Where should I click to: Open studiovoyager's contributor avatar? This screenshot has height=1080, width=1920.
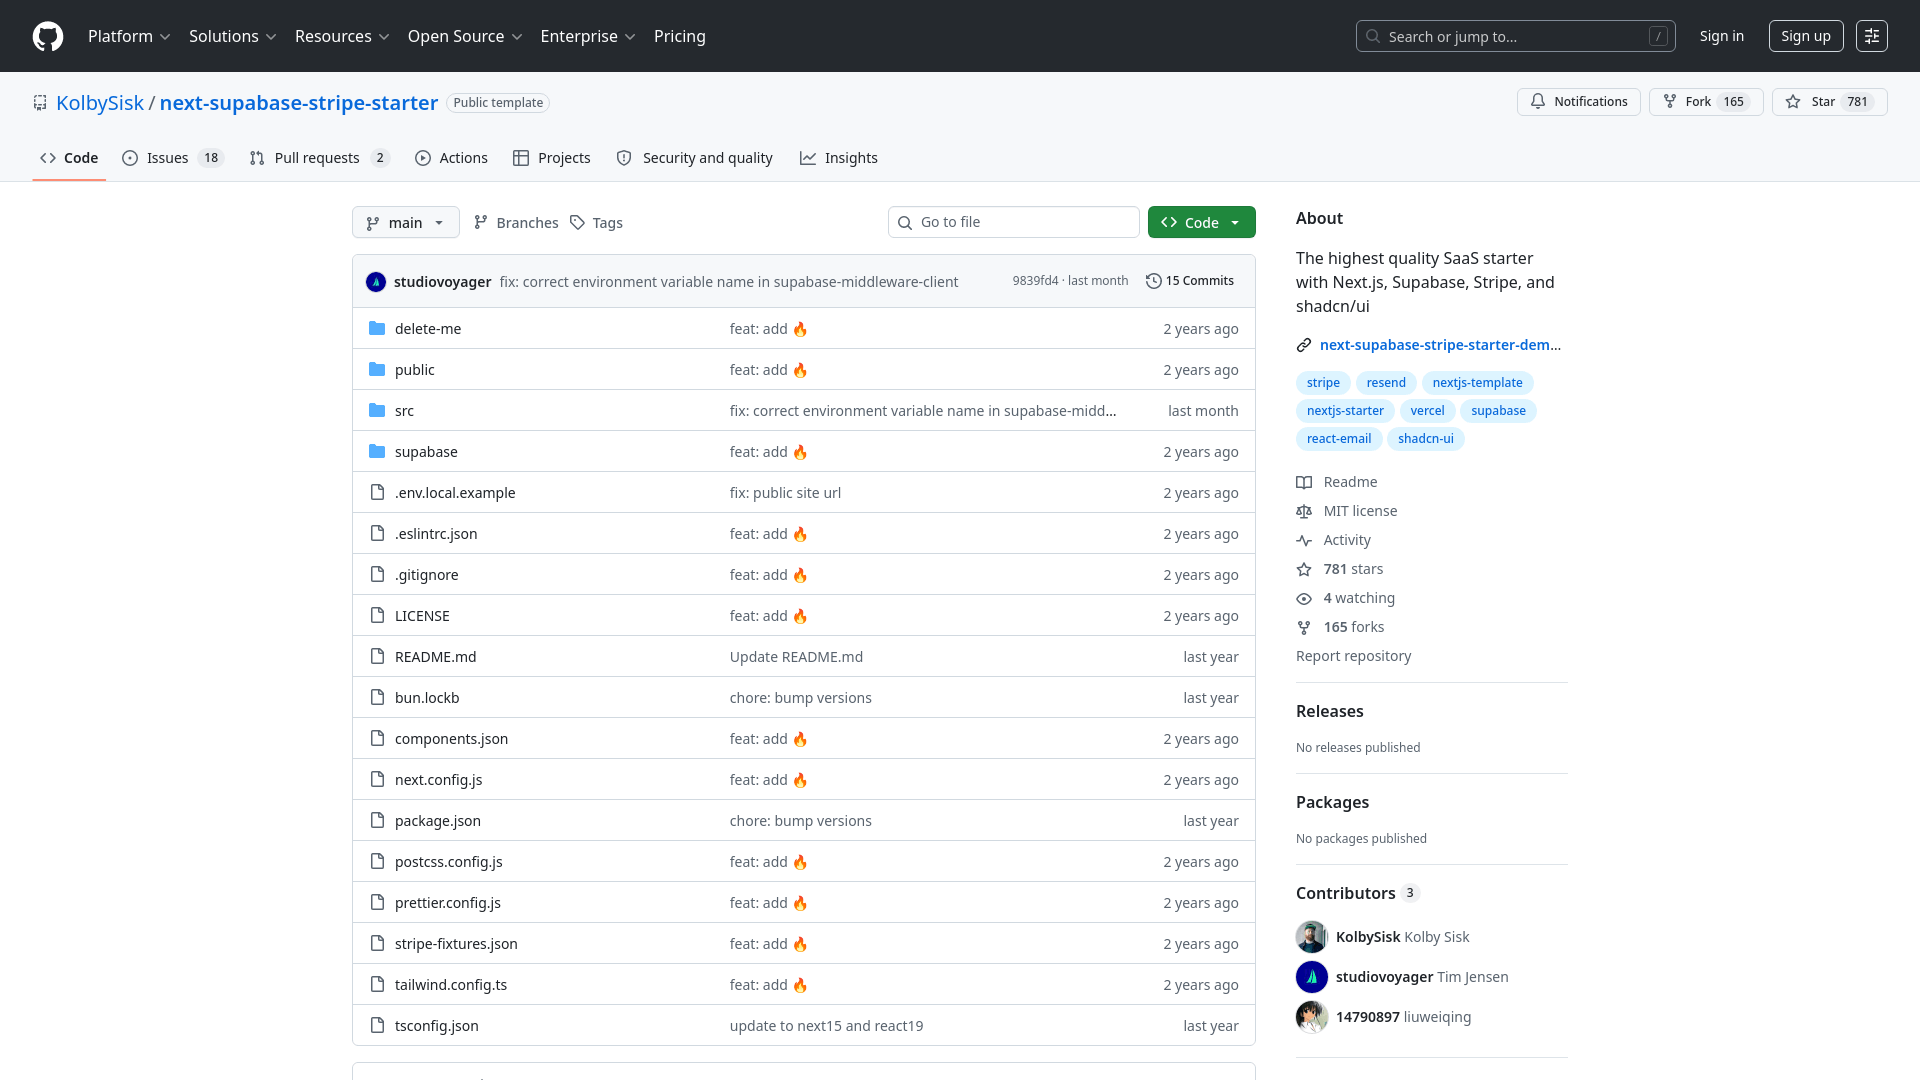pos(1312,977)
